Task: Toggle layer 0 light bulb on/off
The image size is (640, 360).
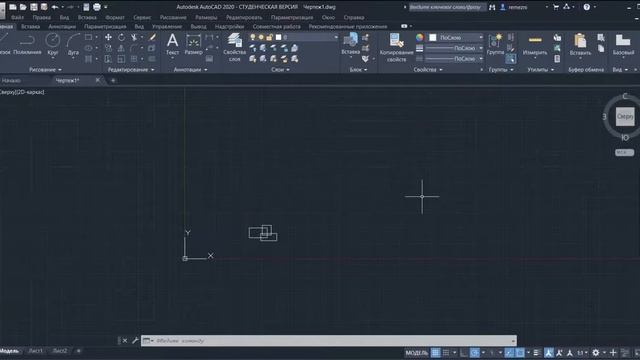Action: 253,37
